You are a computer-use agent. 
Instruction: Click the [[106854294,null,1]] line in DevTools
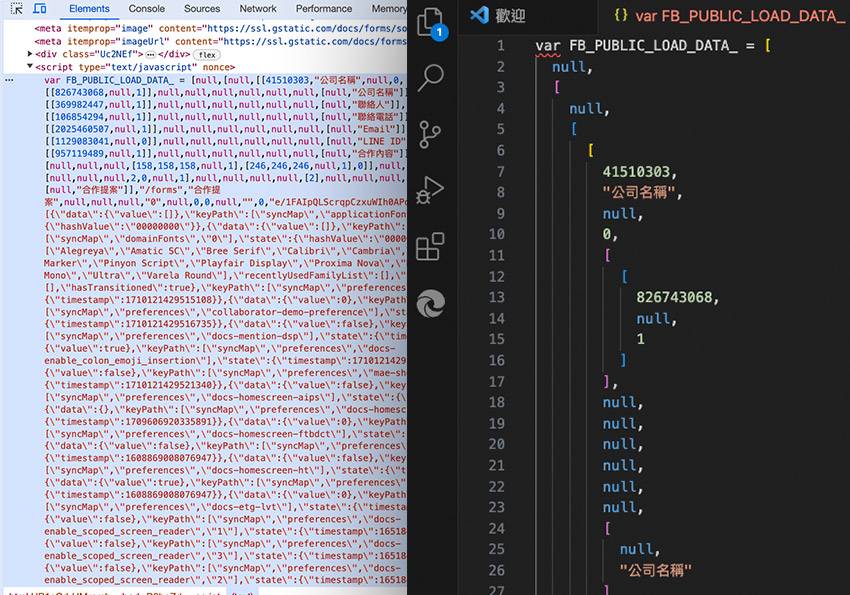[x=226, y=117]
